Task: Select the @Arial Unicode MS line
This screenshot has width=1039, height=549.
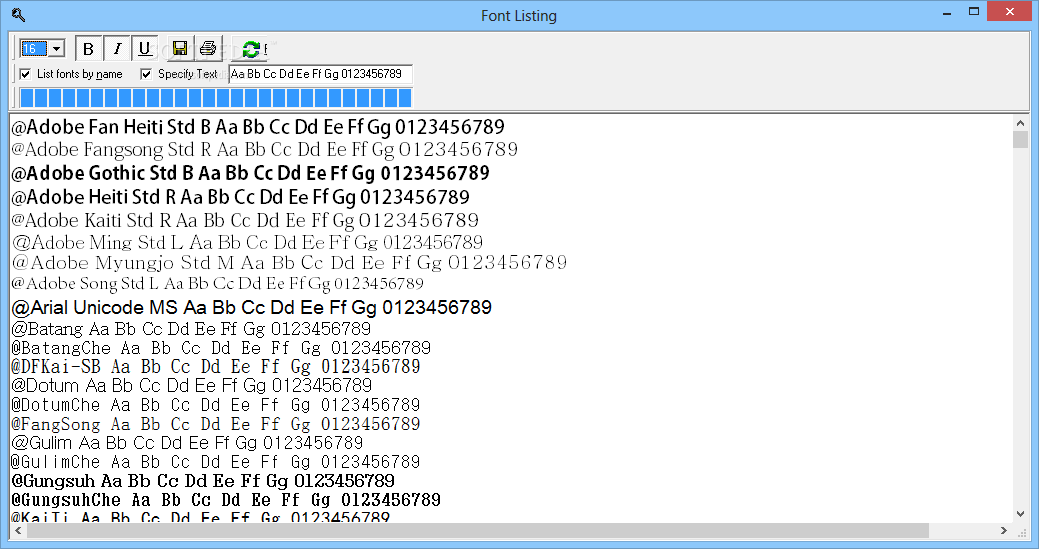Action: tap(251, 308)
